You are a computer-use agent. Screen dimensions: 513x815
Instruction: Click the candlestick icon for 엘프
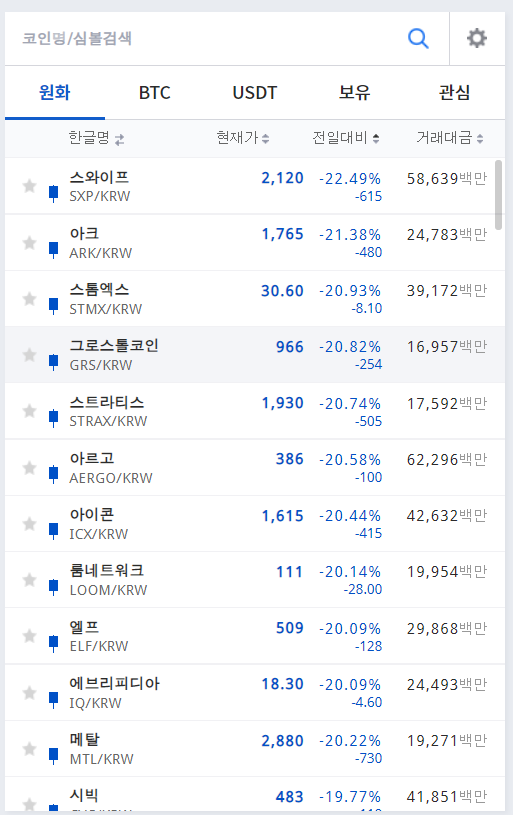53,643
